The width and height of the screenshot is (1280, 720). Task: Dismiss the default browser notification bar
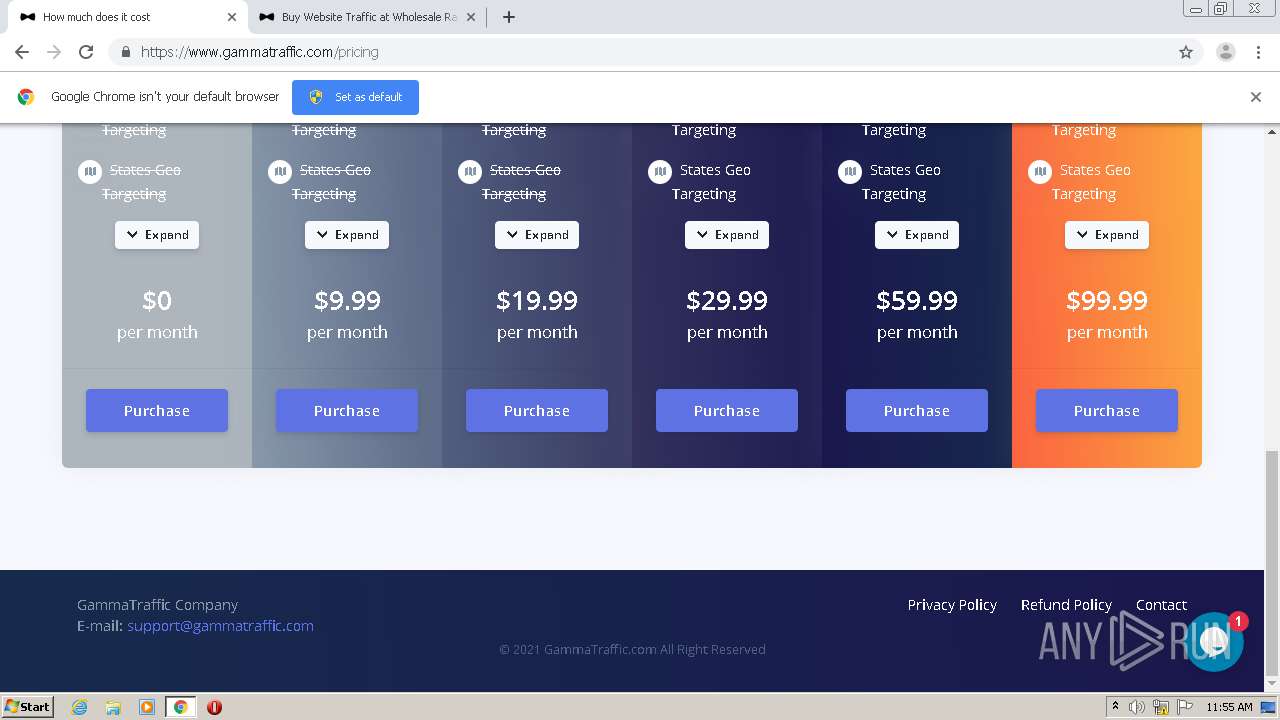[1256, 97]
